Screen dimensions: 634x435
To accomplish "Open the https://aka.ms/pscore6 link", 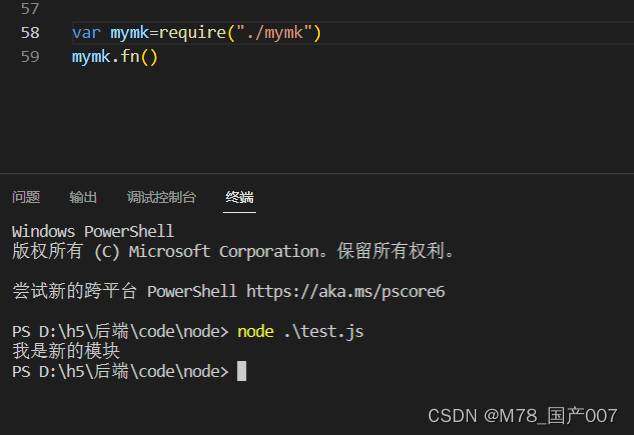I will (346, 291).
